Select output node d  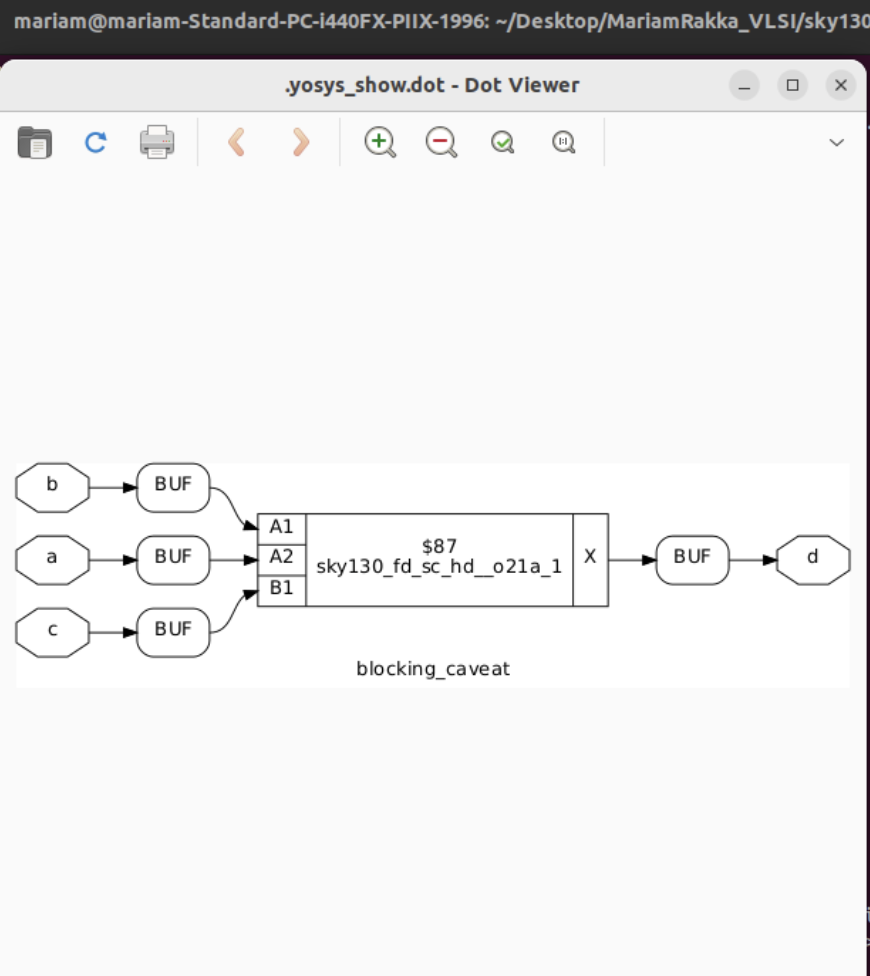point(813,559)
